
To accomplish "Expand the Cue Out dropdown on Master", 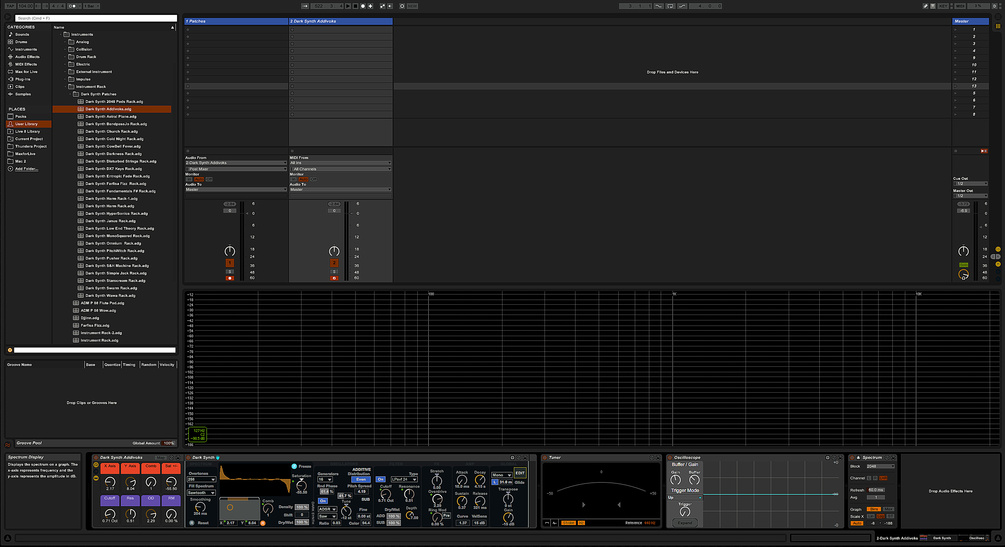I will point(968,183).
